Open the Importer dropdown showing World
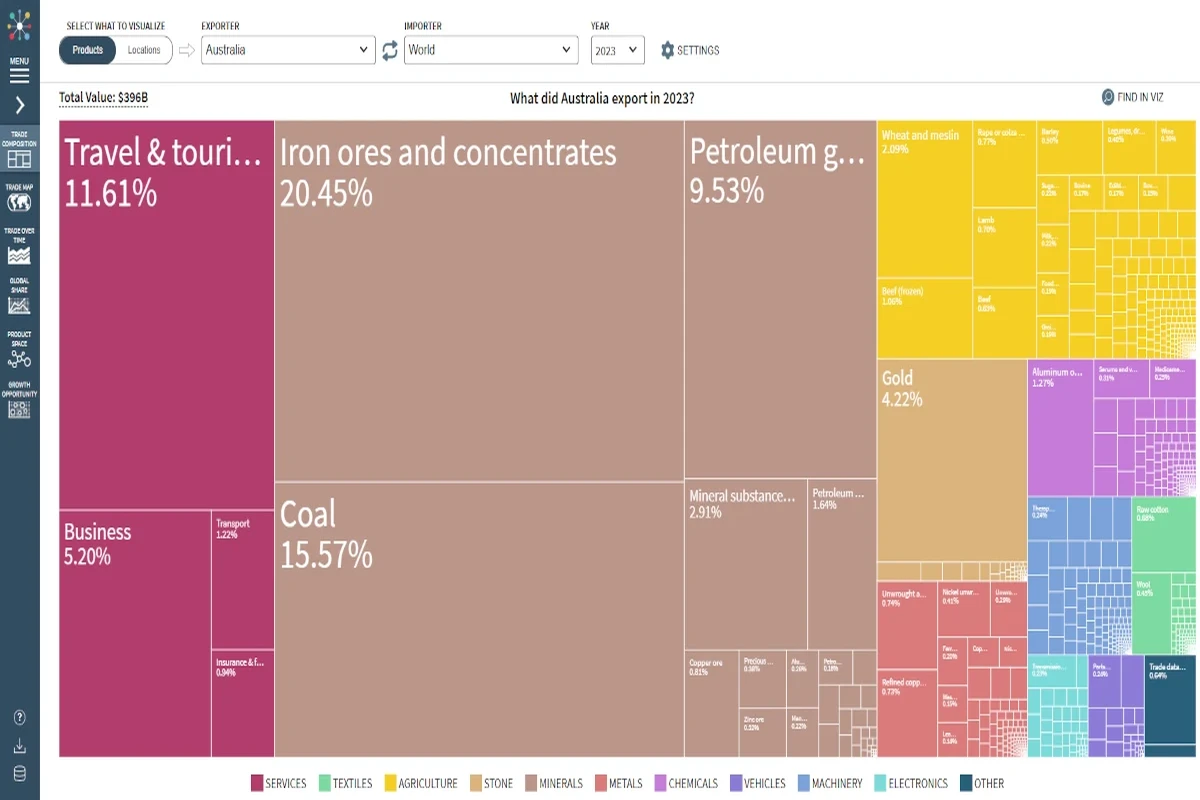Image resolution: width=1200 pixels, height=800 pixels. [490, 49]
